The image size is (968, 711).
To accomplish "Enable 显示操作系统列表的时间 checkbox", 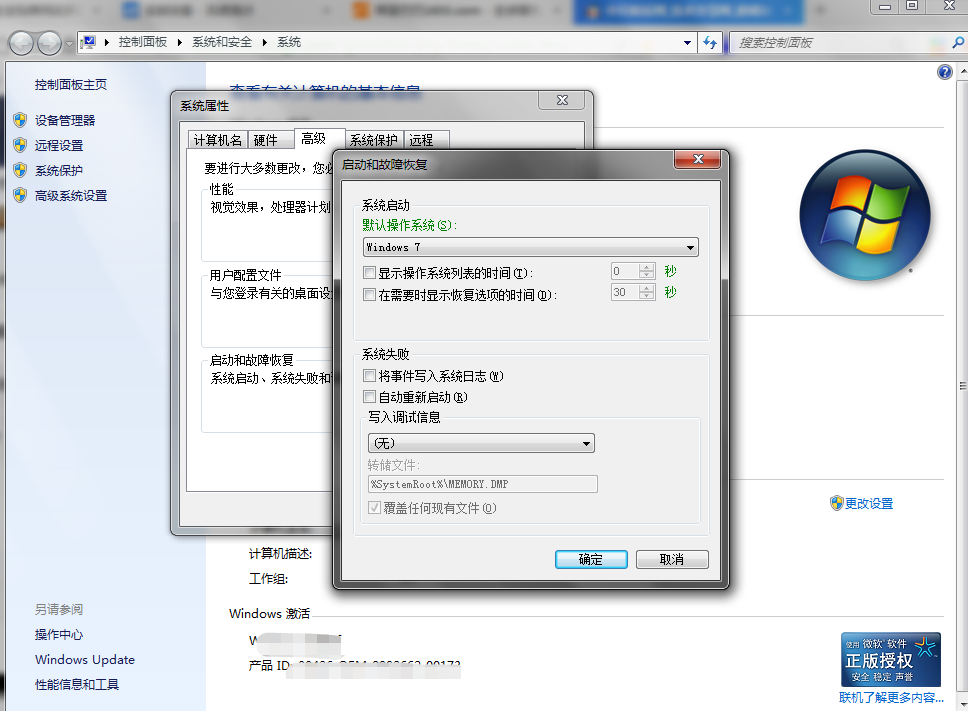I will tap(369, 273).
